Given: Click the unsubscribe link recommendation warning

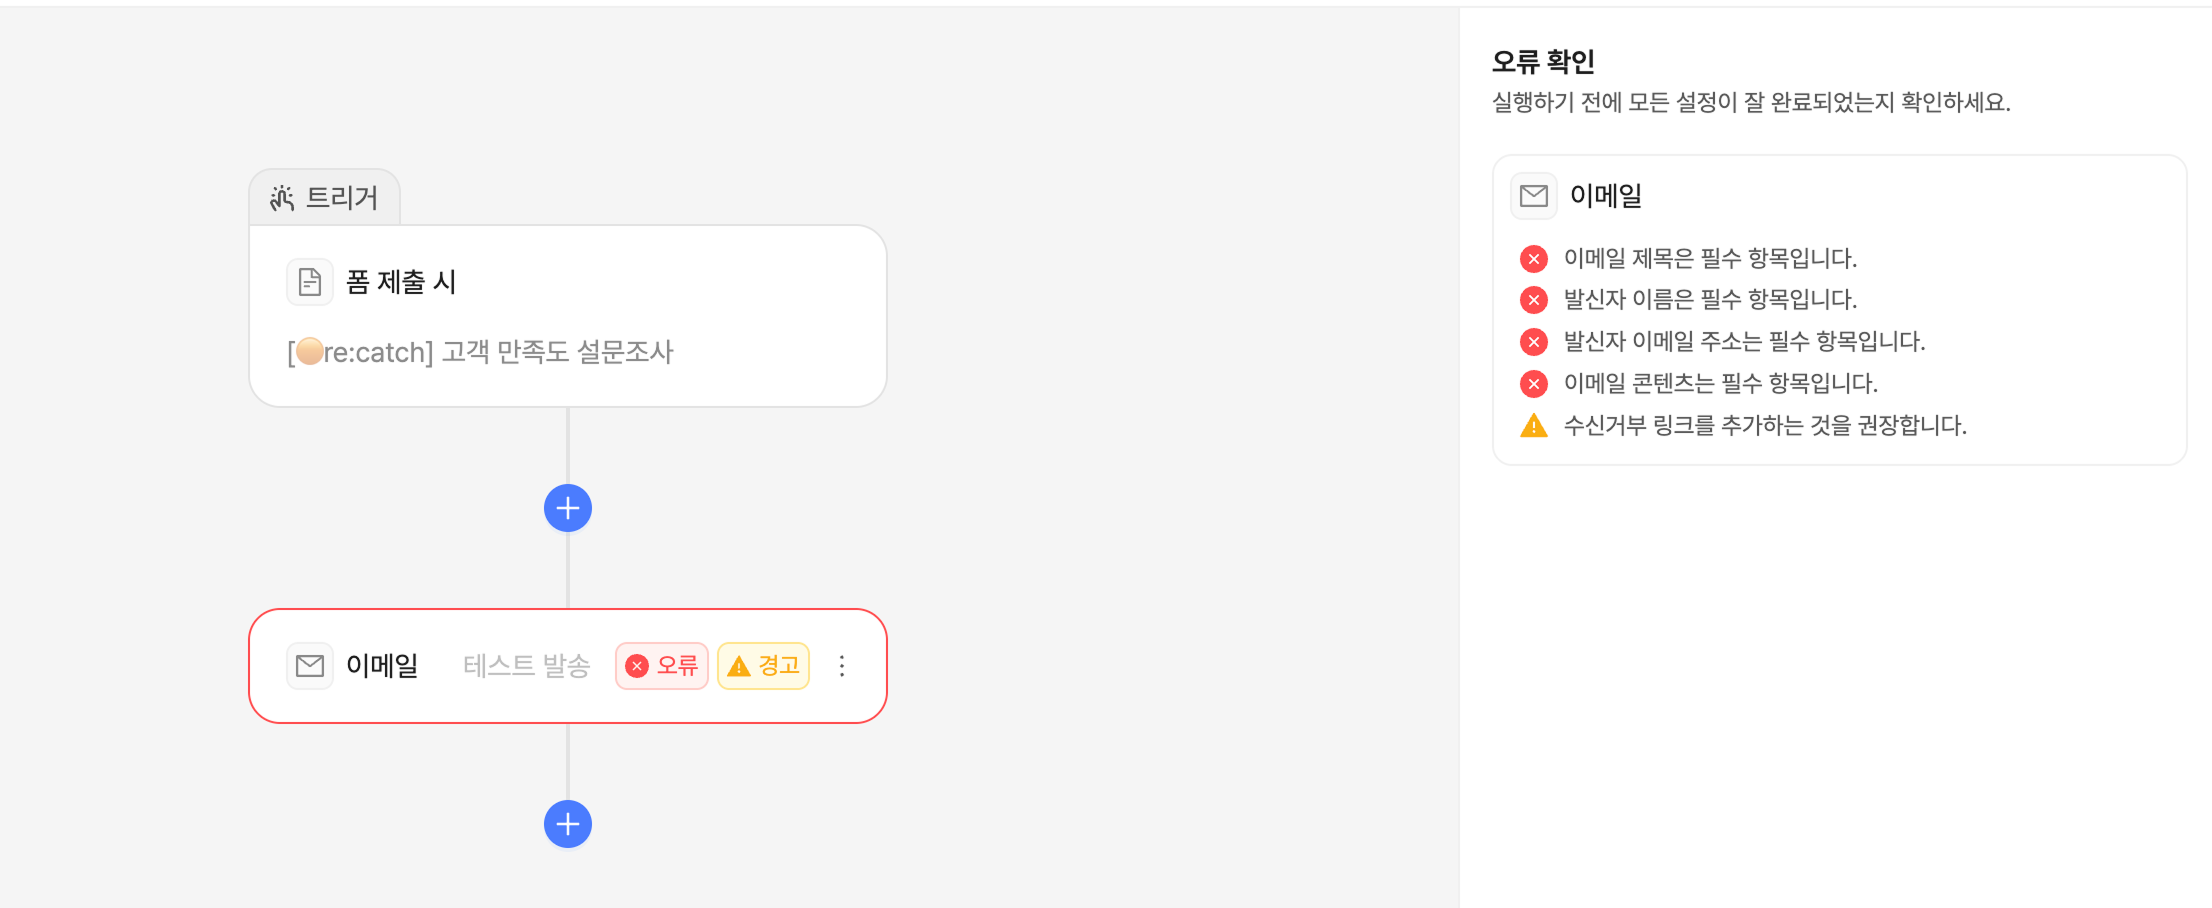Looking at the screenshot, I should tap(1765, 426).
